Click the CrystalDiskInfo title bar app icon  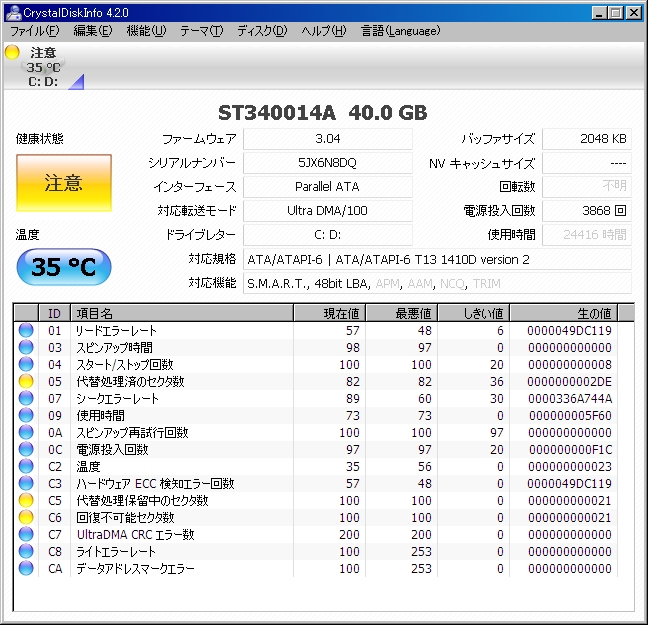pyautogui.click(x=13, y=12)
